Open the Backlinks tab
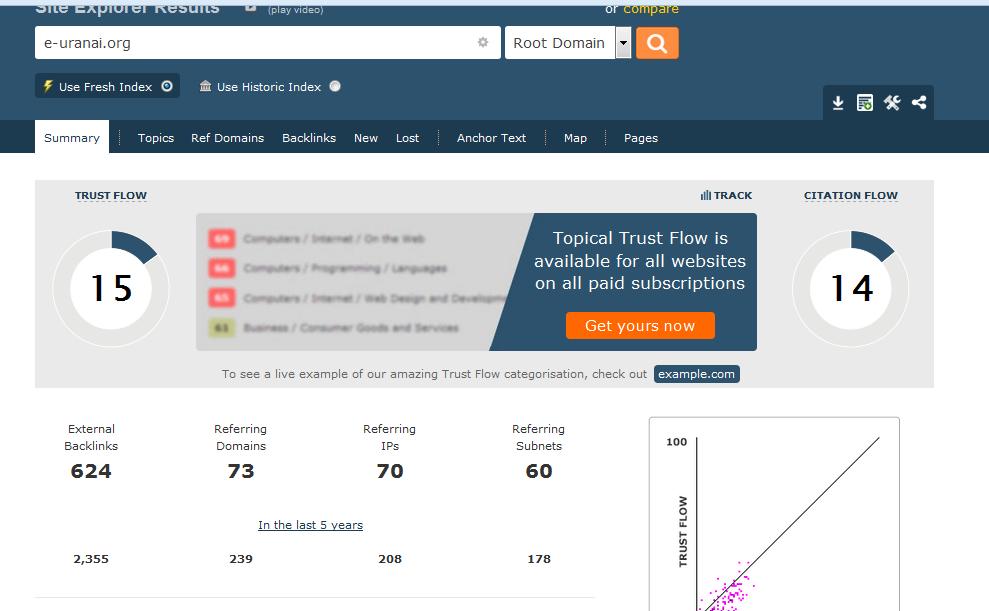989x611 pixels. pos(309,138)
